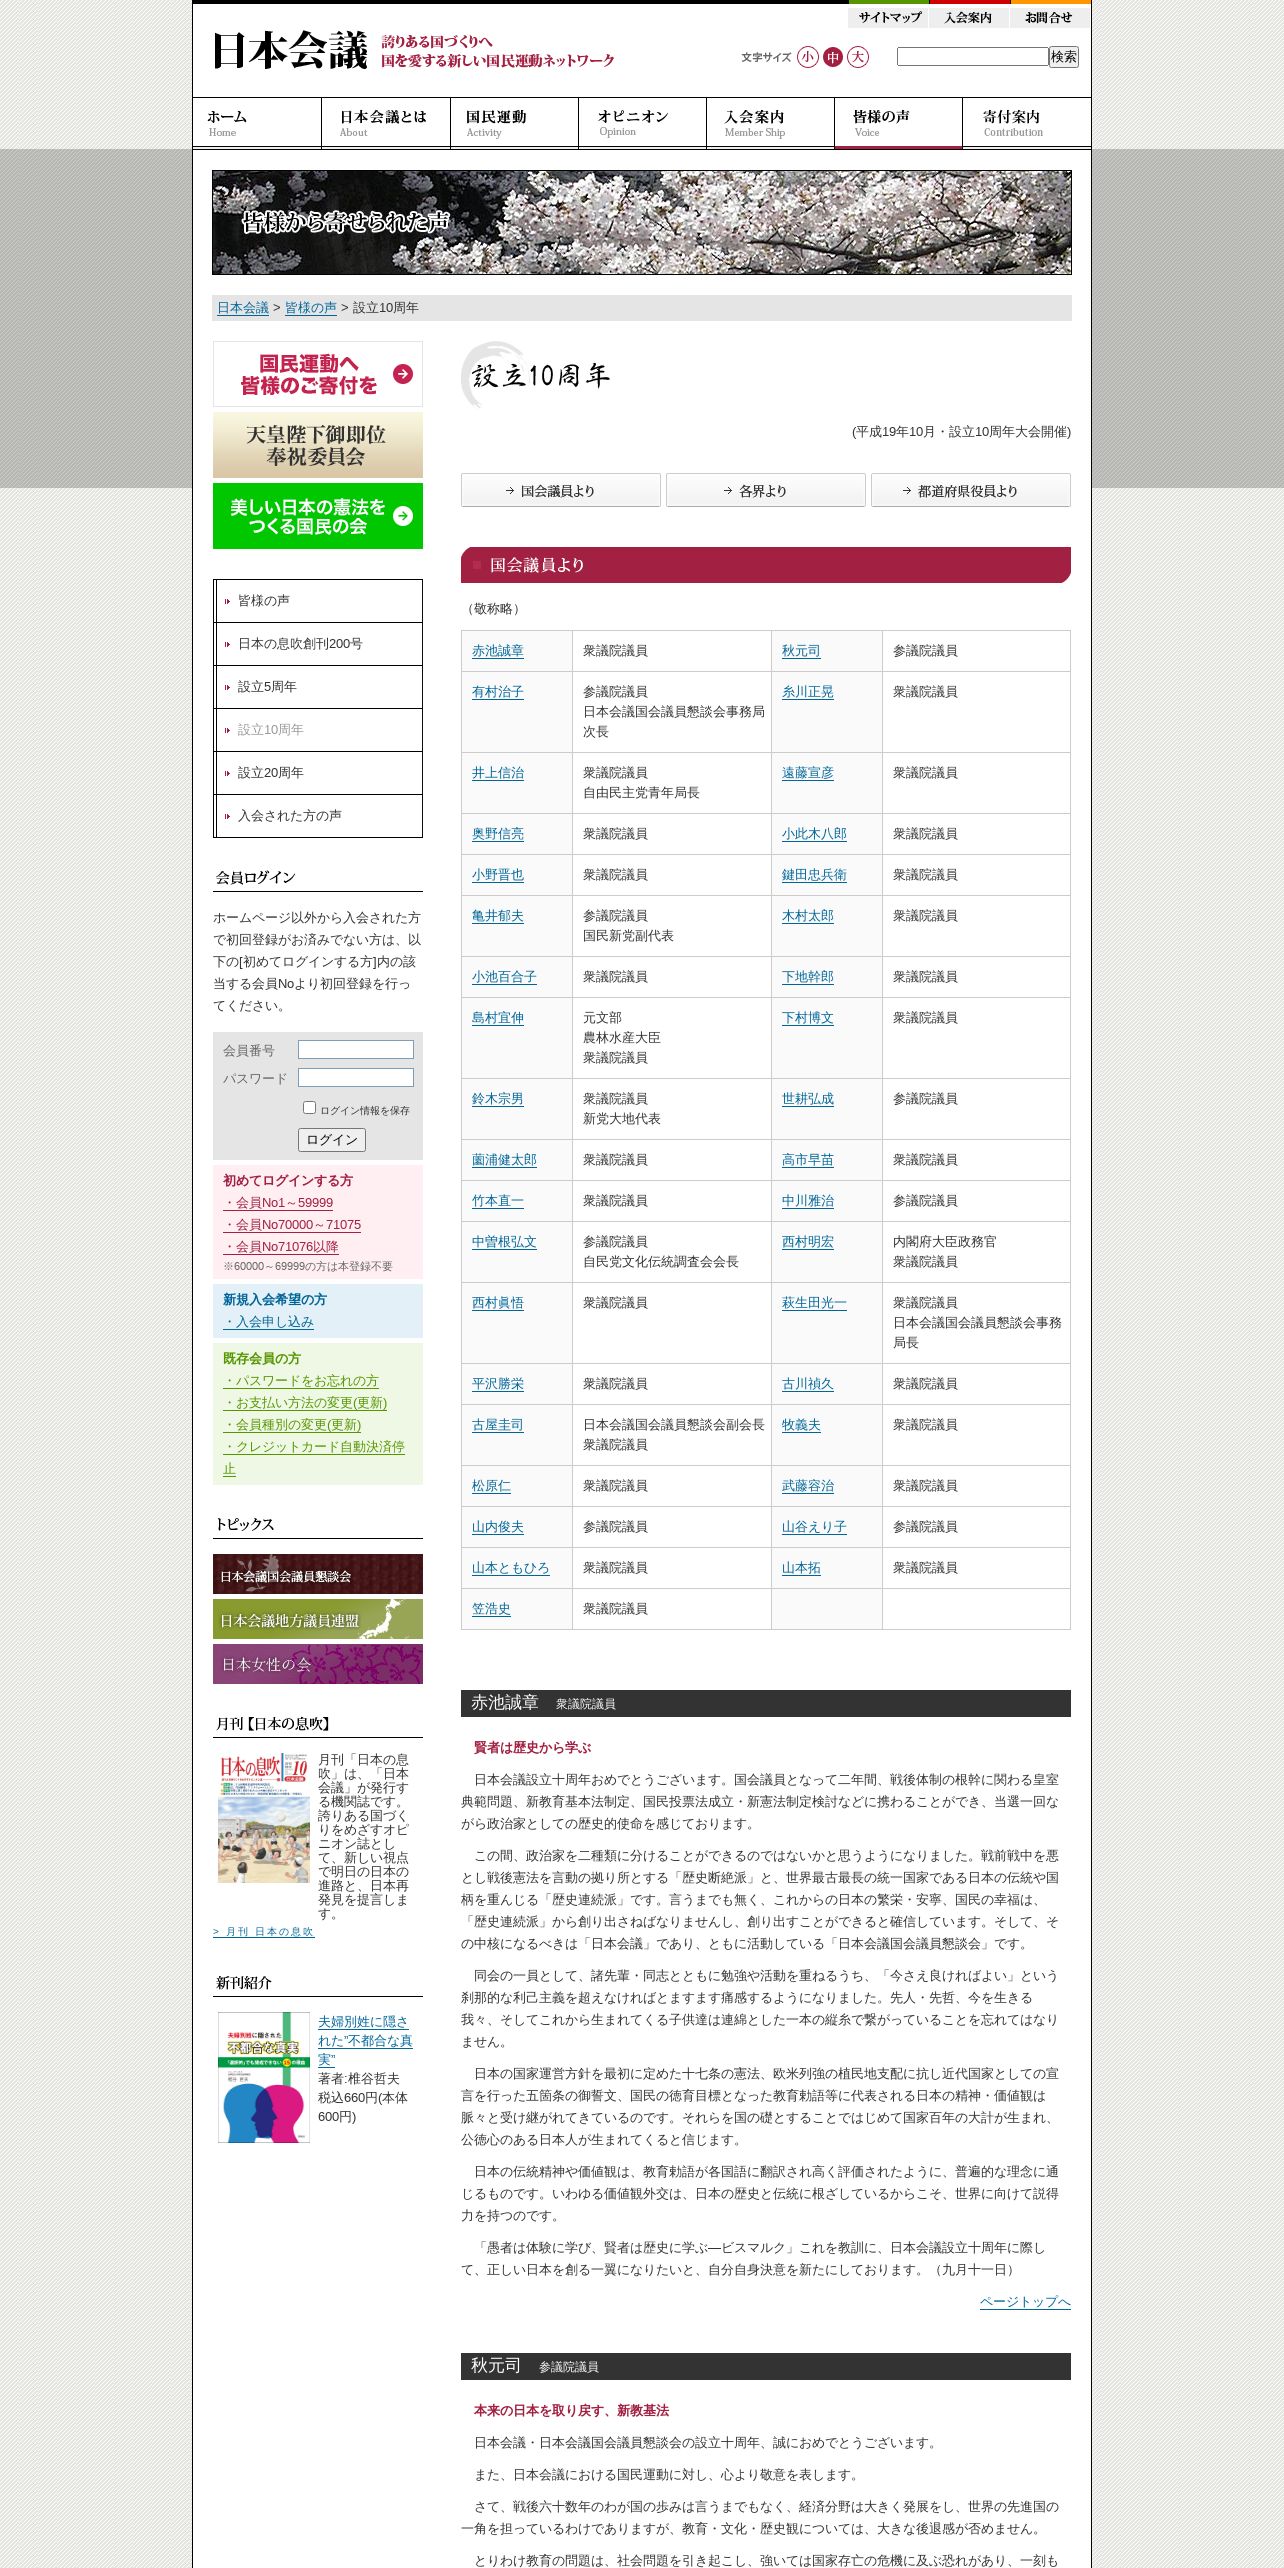Click 鈴木宗男 name link
The height and width of the screenshot is (2568, 1284).
tap(498, 1099)
